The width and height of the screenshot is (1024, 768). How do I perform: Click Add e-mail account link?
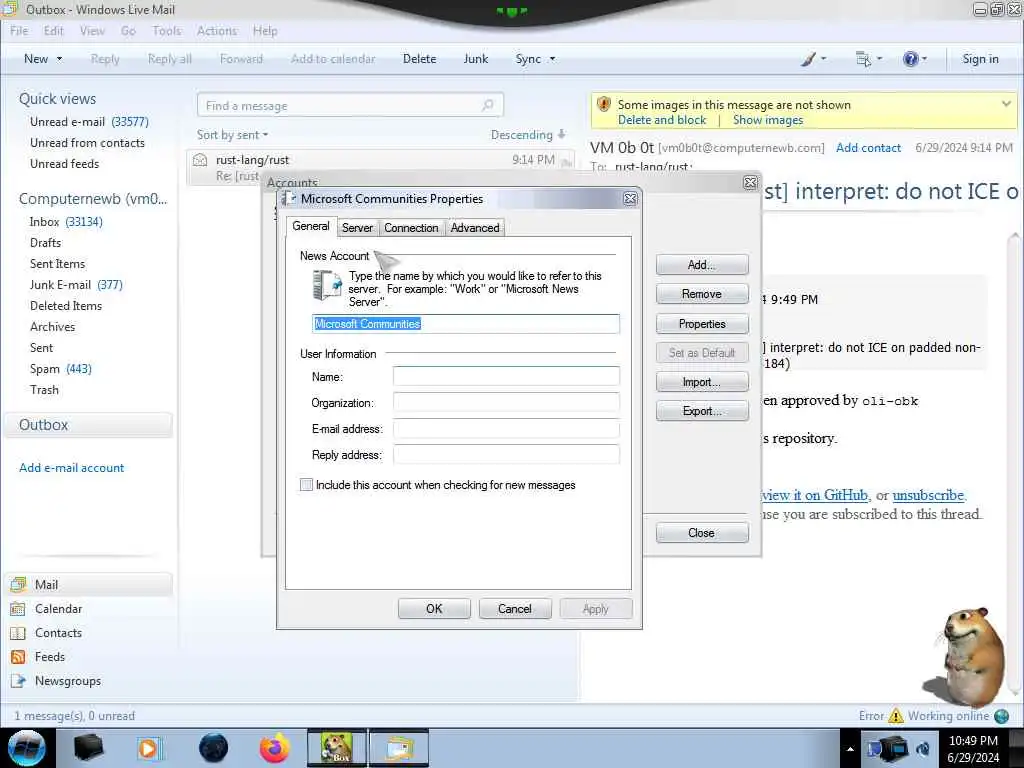coord(71,468)
